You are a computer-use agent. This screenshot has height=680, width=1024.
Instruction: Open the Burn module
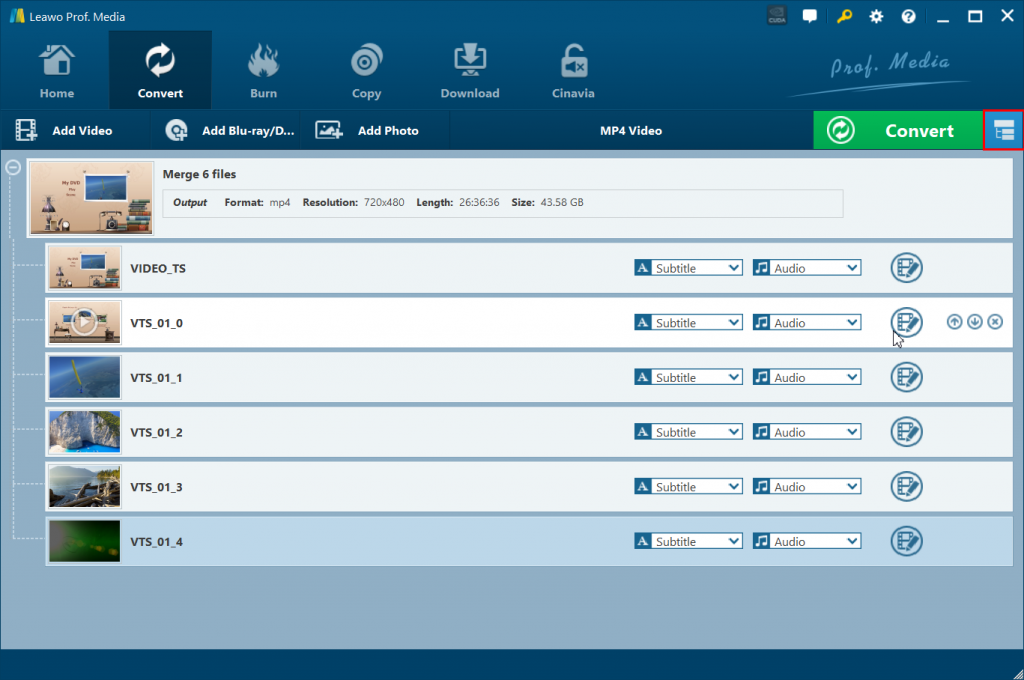(263, 71)
